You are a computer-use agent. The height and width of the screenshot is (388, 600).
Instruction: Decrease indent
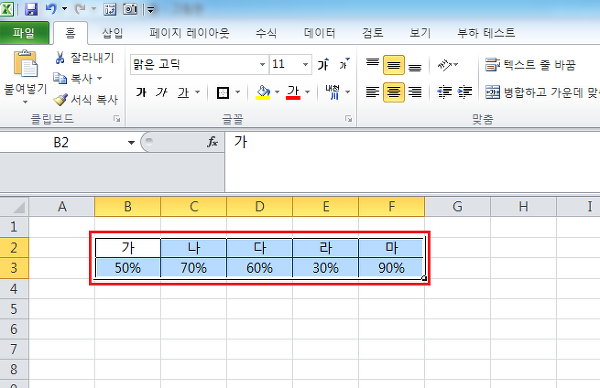[x=444, y=92]
